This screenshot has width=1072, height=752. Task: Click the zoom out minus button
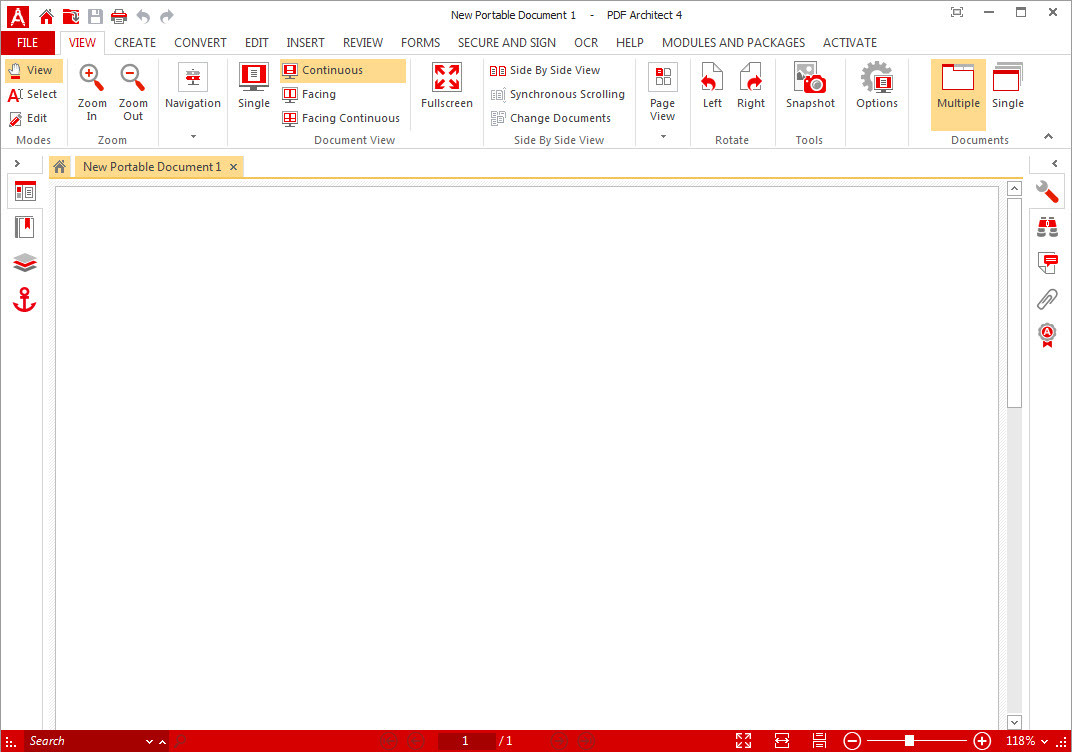point(852,741)
